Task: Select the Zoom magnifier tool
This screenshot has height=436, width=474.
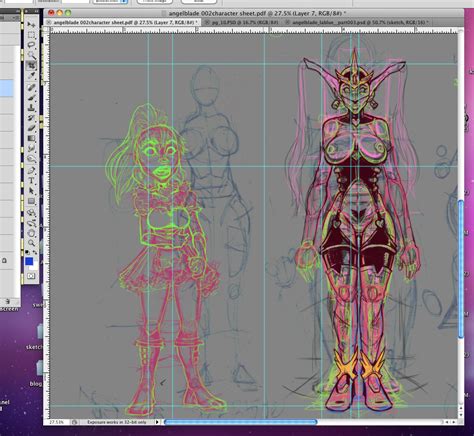Action: click(x=31, y=243)
